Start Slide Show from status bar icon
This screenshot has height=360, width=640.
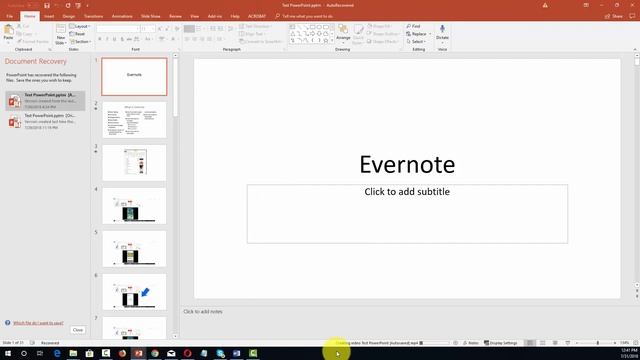click(x=568, y=343)
